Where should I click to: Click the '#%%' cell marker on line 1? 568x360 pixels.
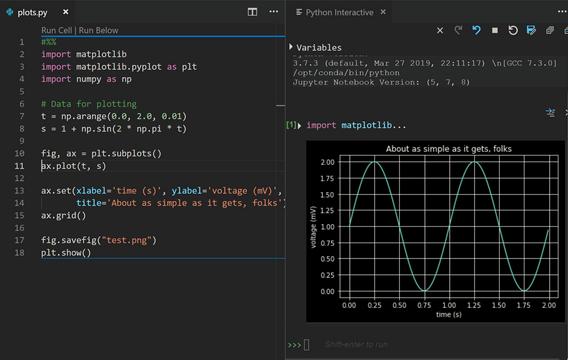click(x=49, y=42)
